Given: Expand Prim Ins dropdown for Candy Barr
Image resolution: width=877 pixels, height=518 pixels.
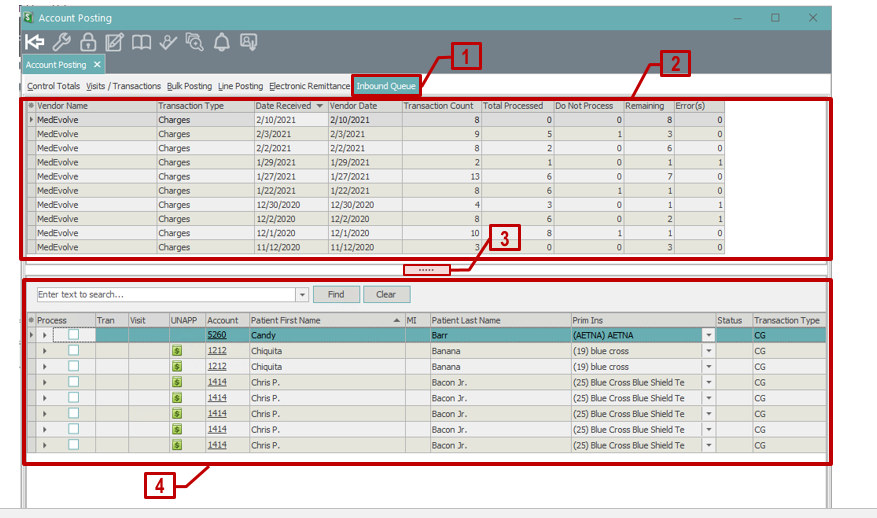Looking at the screenshot, I should pos(709,335).
